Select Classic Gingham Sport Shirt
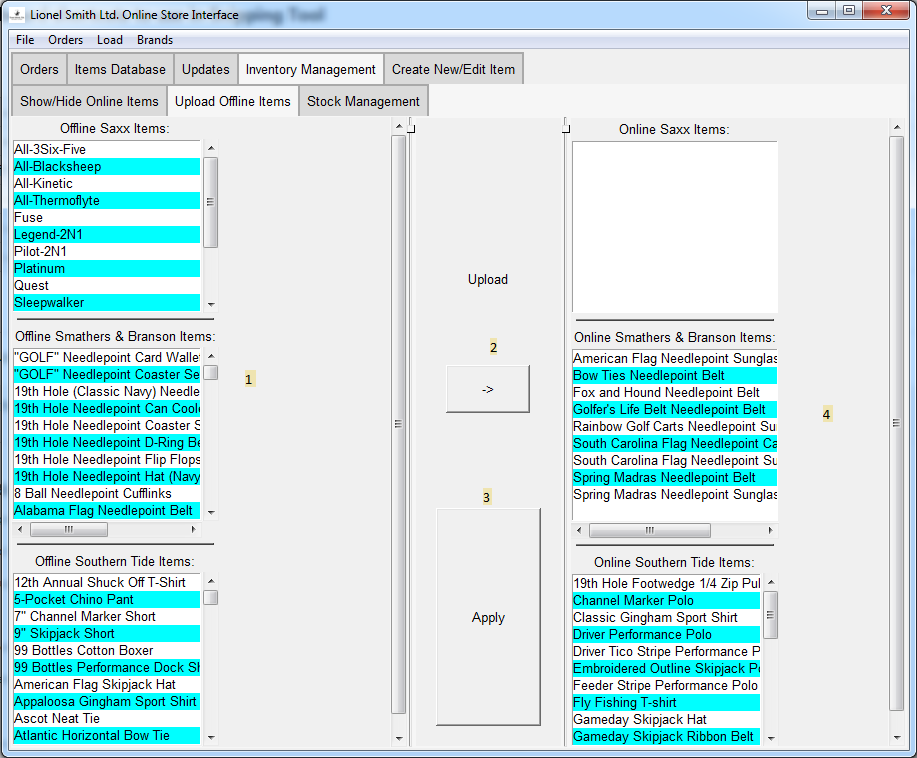This screenshot has height=758, width=917. (666, 617)
